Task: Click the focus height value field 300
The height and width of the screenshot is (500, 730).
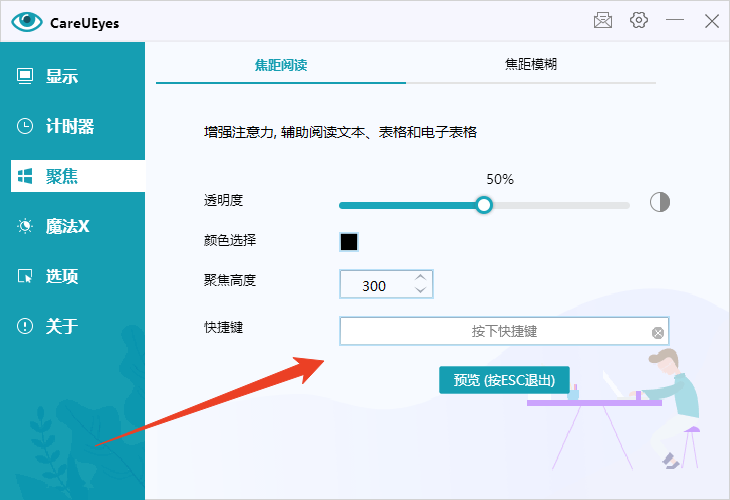Action: tap(375, 285)
